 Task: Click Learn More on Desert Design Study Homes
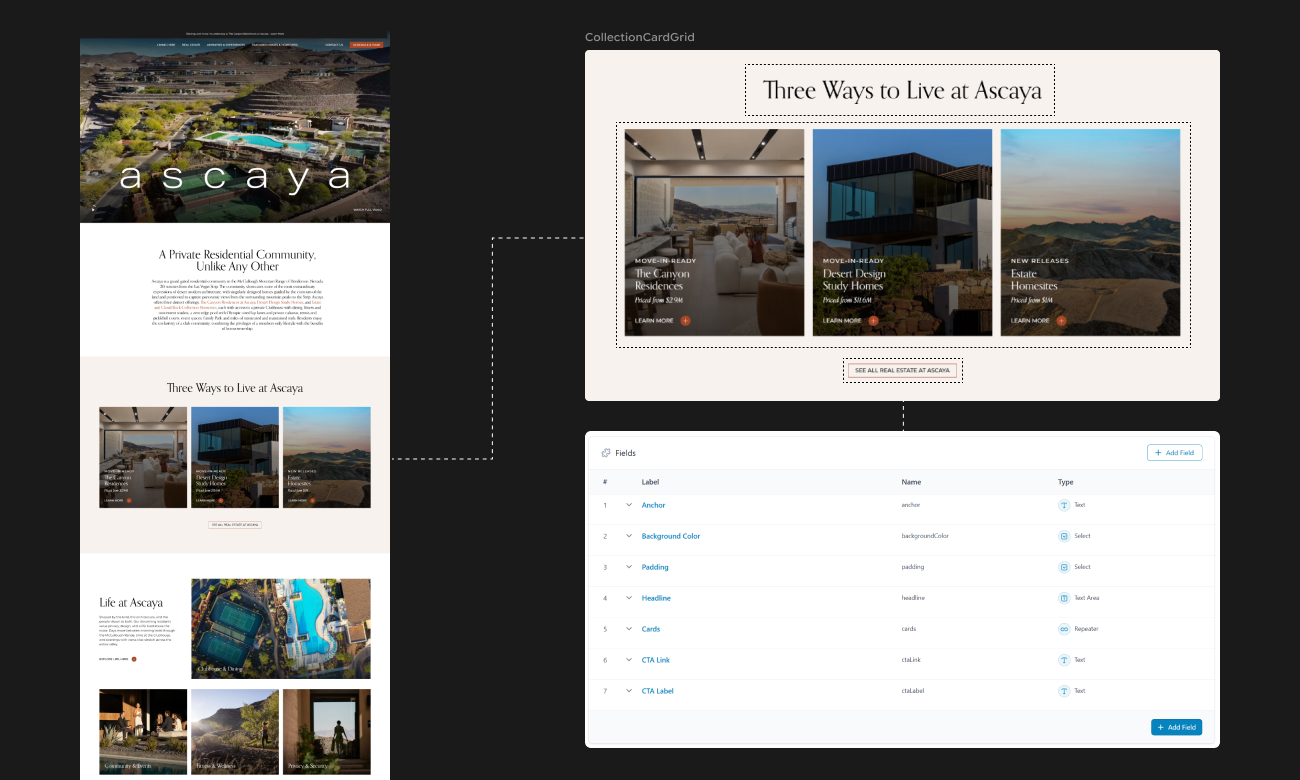[x=842, y=321]
